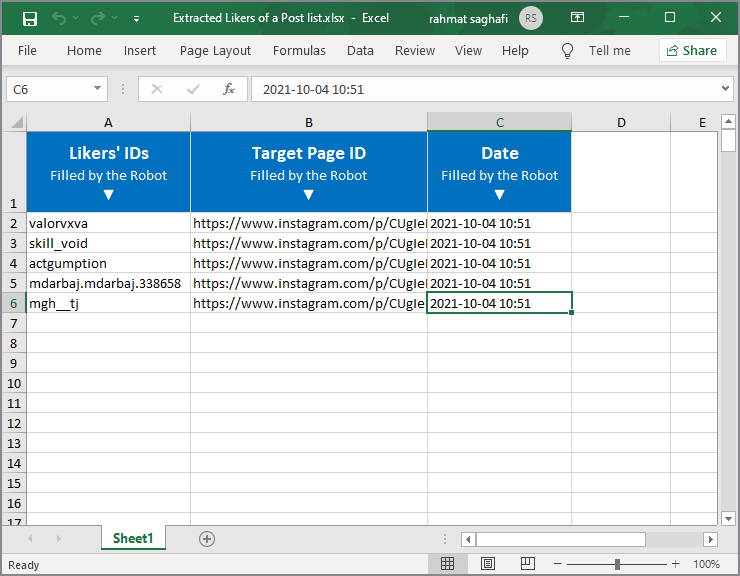
Task: Click the previous sheet navigation arrow
Action: pos(30,538)
